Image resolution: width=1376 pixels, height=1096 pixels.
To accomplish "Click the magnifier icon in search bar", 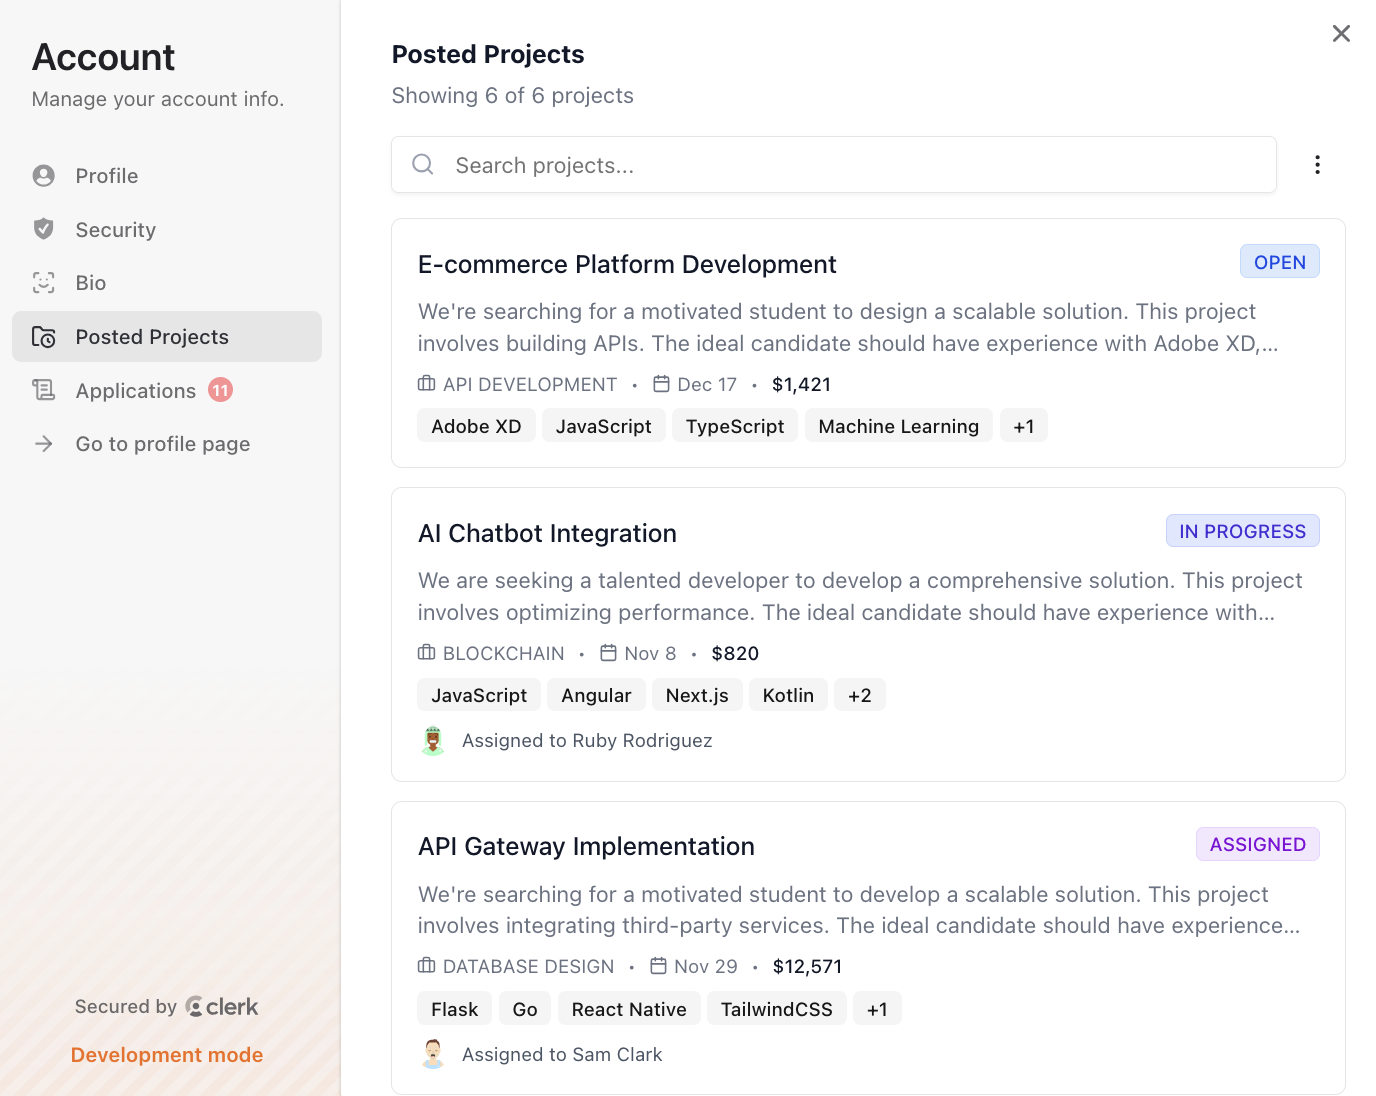I will pyautogui.click(x=423, y=165).
